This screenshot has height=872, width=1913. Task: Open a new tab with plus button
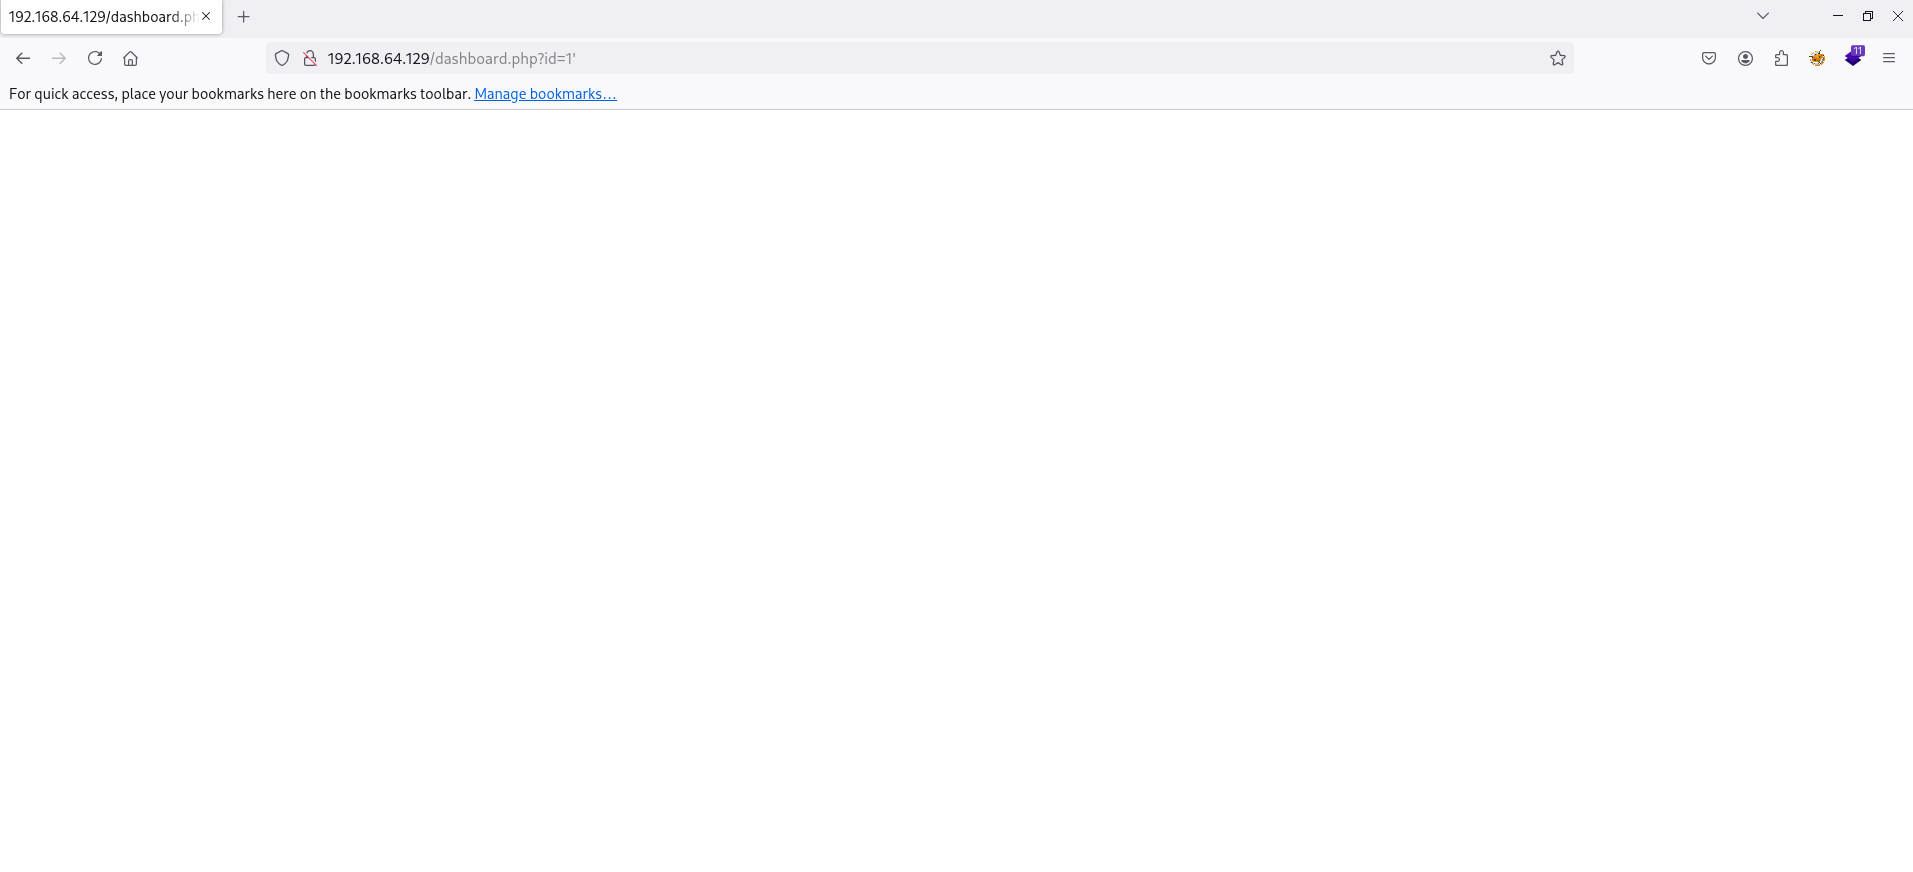tap(243, 16)
